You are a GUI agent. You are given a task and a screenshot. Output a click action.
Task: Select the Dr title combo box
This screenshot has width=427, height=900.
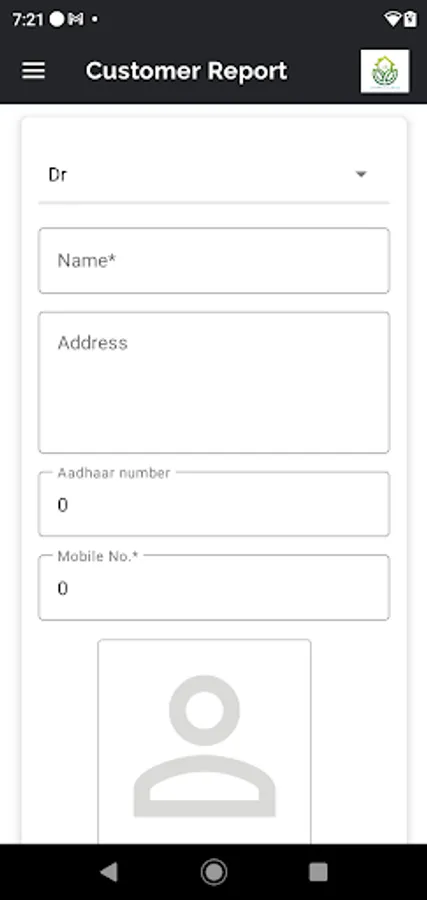click(x=214, y=174)
